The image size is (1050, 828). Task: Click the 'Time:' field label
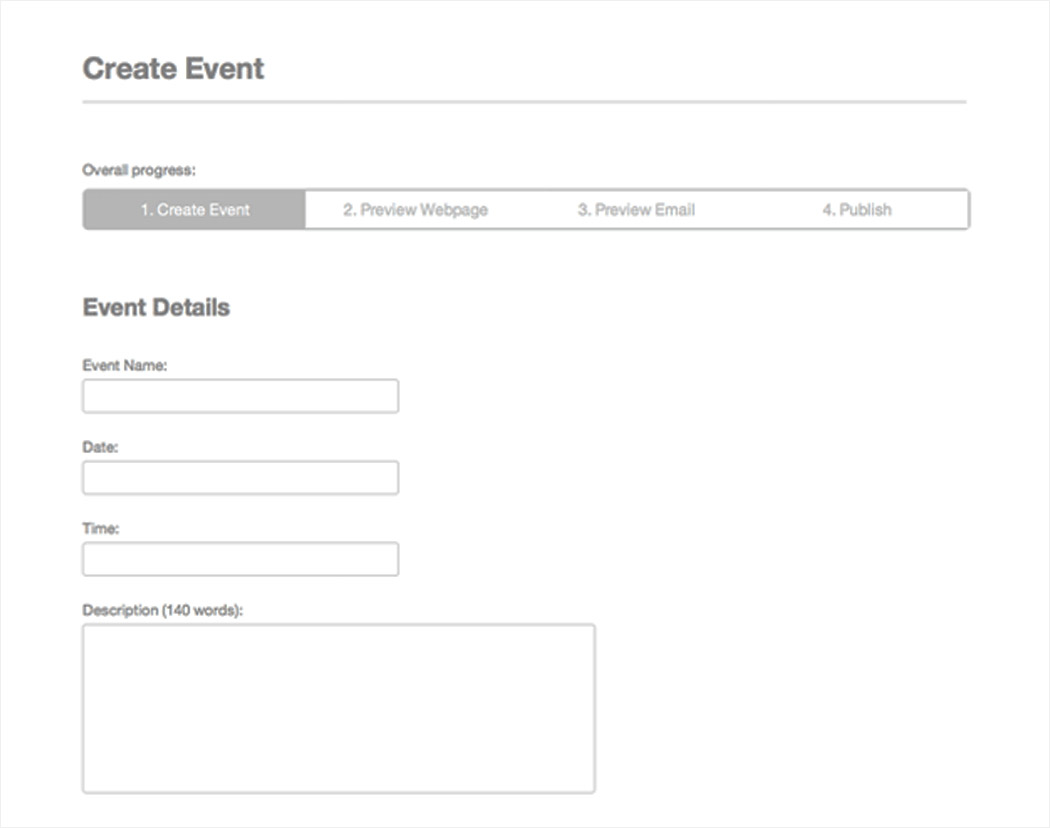click(x=99, y=528)
